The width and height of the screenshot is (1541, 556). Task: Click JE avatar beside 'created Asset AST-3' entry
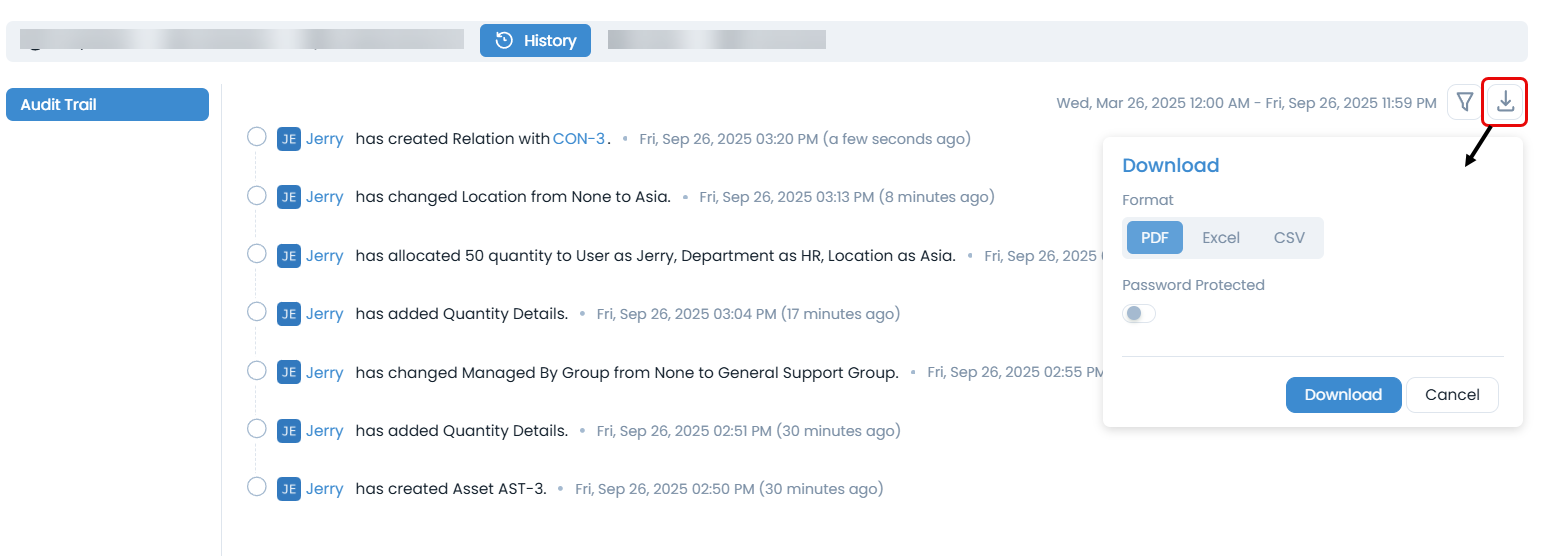coord(288,489)
